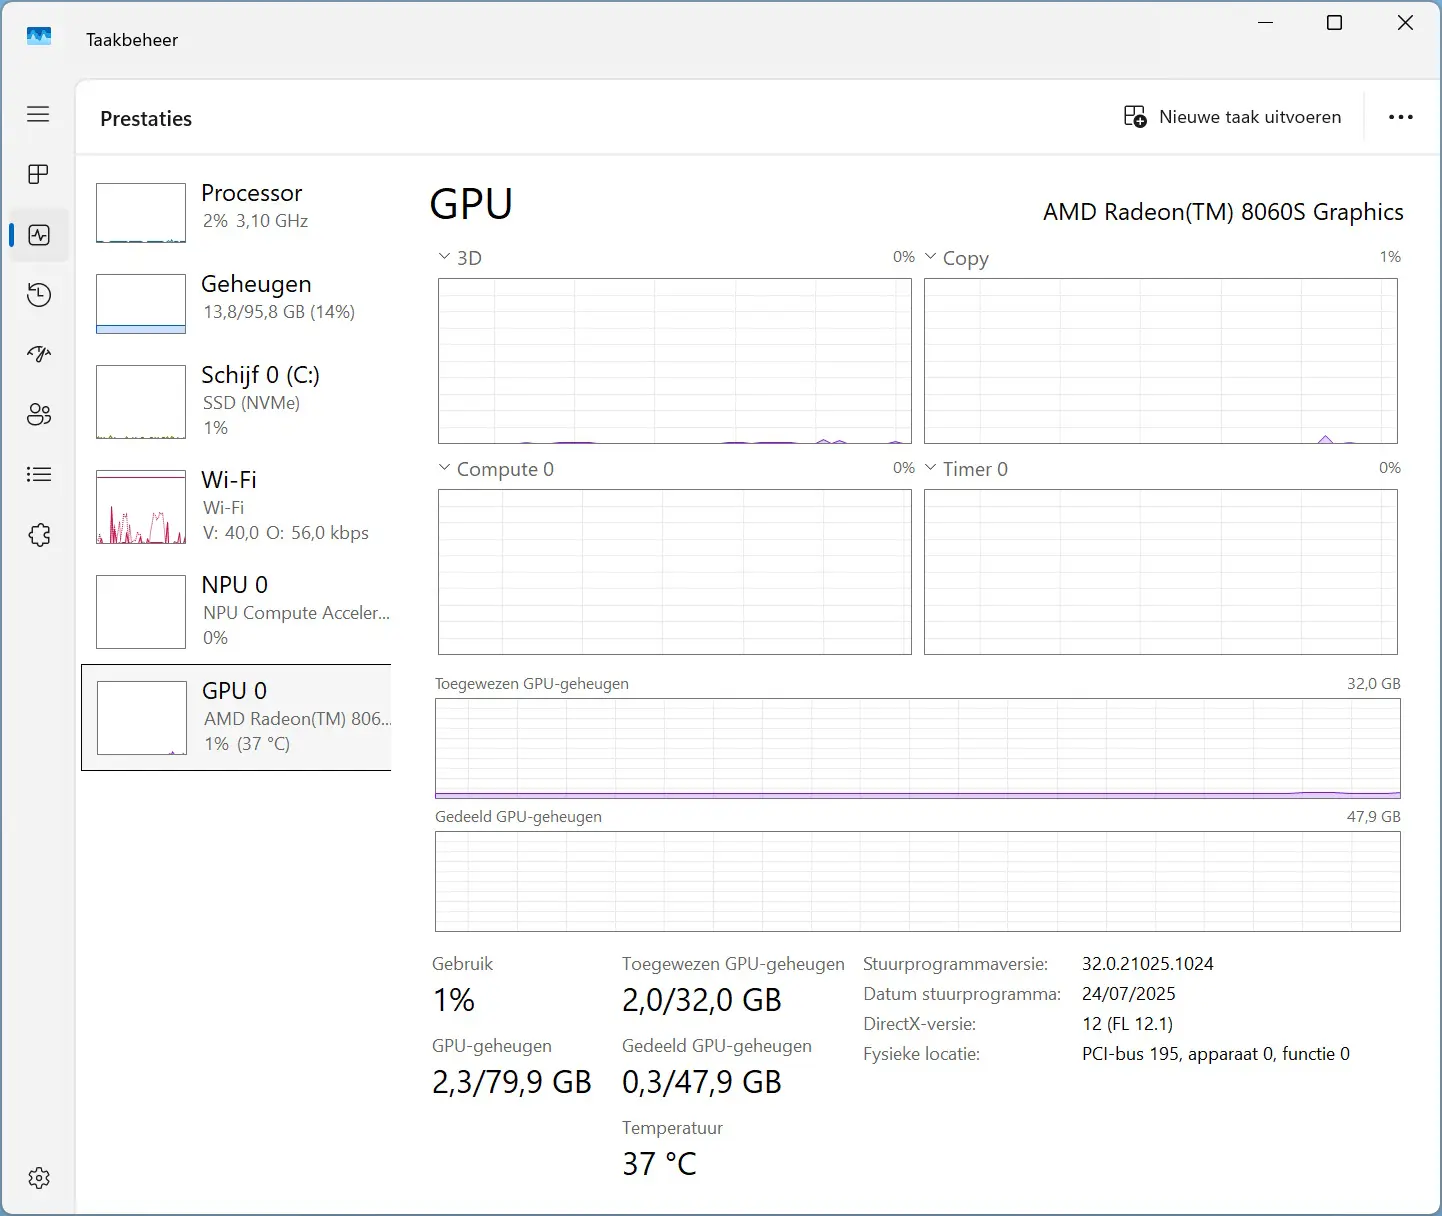Open Task Manager settings gear
The height and width of the screenshot is (1216, 1442).
(x=39, y=1178)
